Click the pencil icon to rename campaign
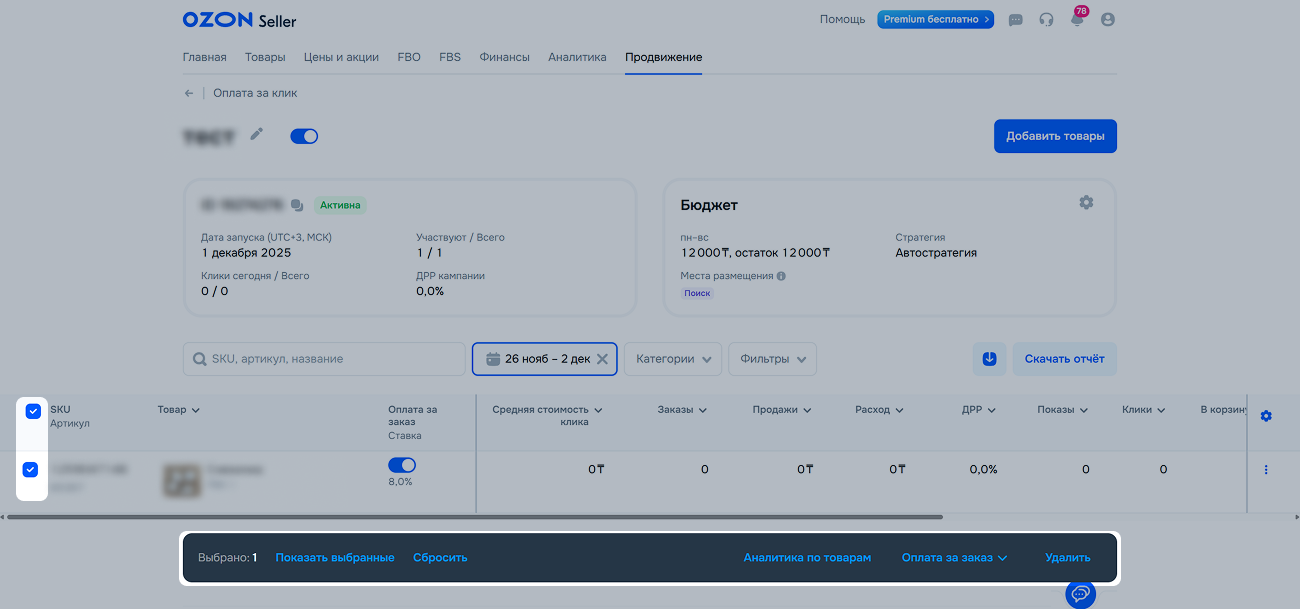 point(257,134)
